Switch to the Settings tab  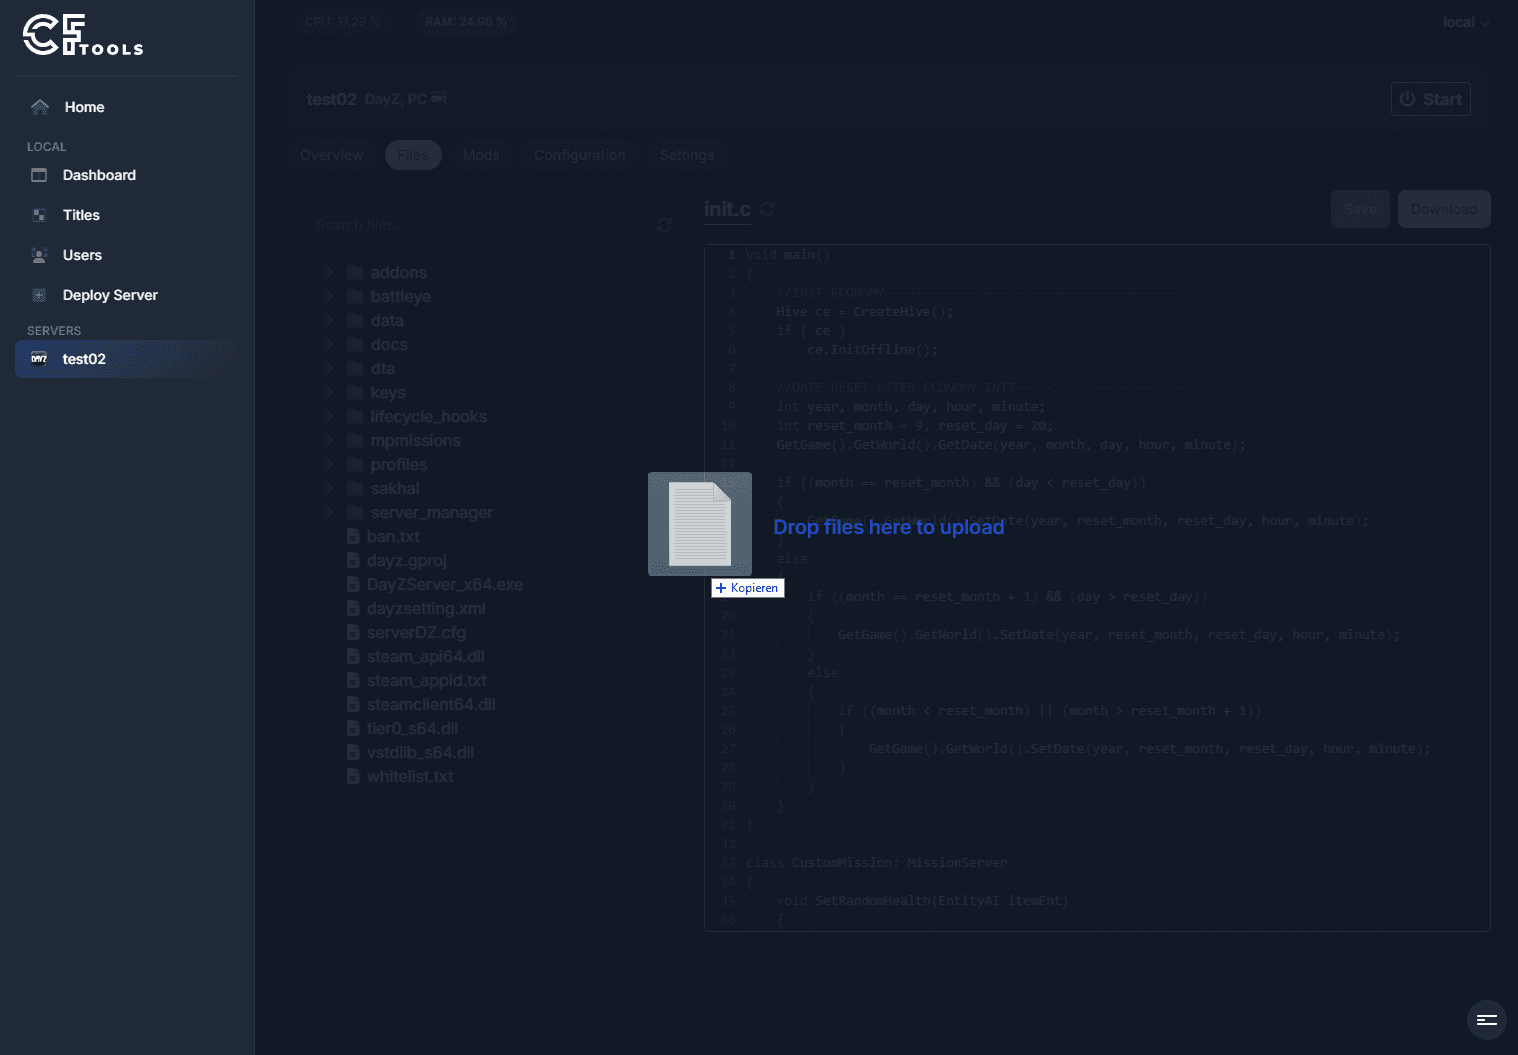[687, 155]
